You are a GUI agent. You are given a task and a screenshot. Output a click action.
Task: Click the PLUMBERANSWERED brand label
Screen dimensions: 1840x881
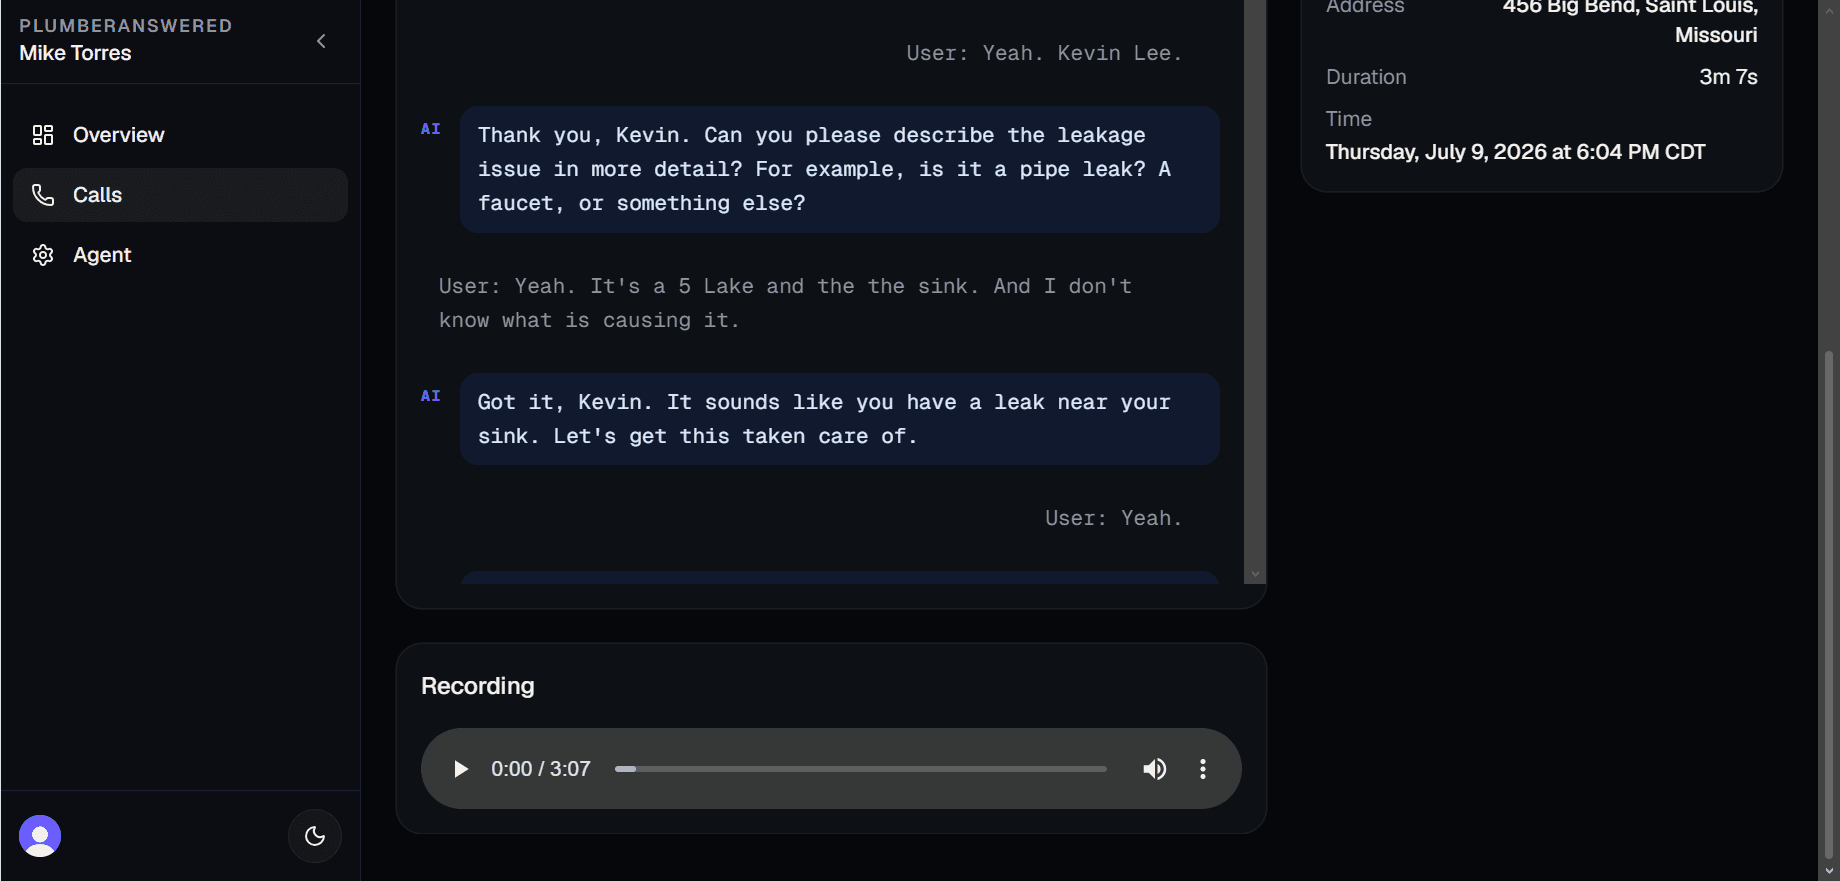pos(126,26)
